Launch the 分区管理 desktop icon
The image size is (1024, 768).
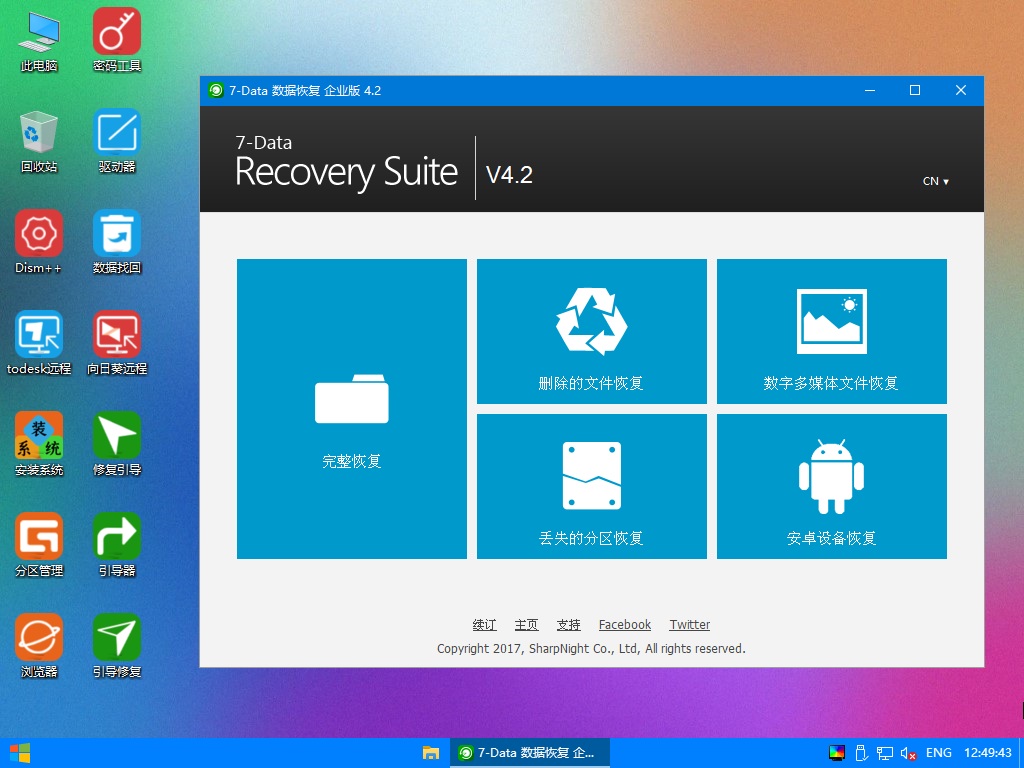click(39, 544)
